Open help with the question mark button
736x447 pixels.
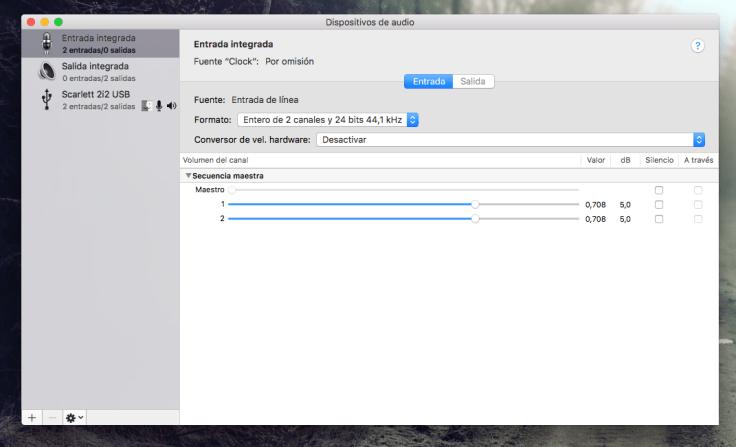point(697,46)
